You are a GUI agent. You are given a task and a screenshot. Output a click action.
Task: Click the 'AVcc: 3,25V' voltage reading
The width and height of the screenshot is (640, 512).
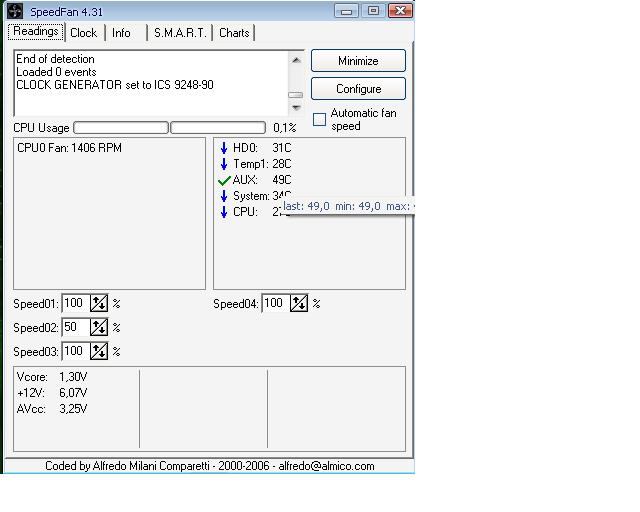[x=52, y=409]
